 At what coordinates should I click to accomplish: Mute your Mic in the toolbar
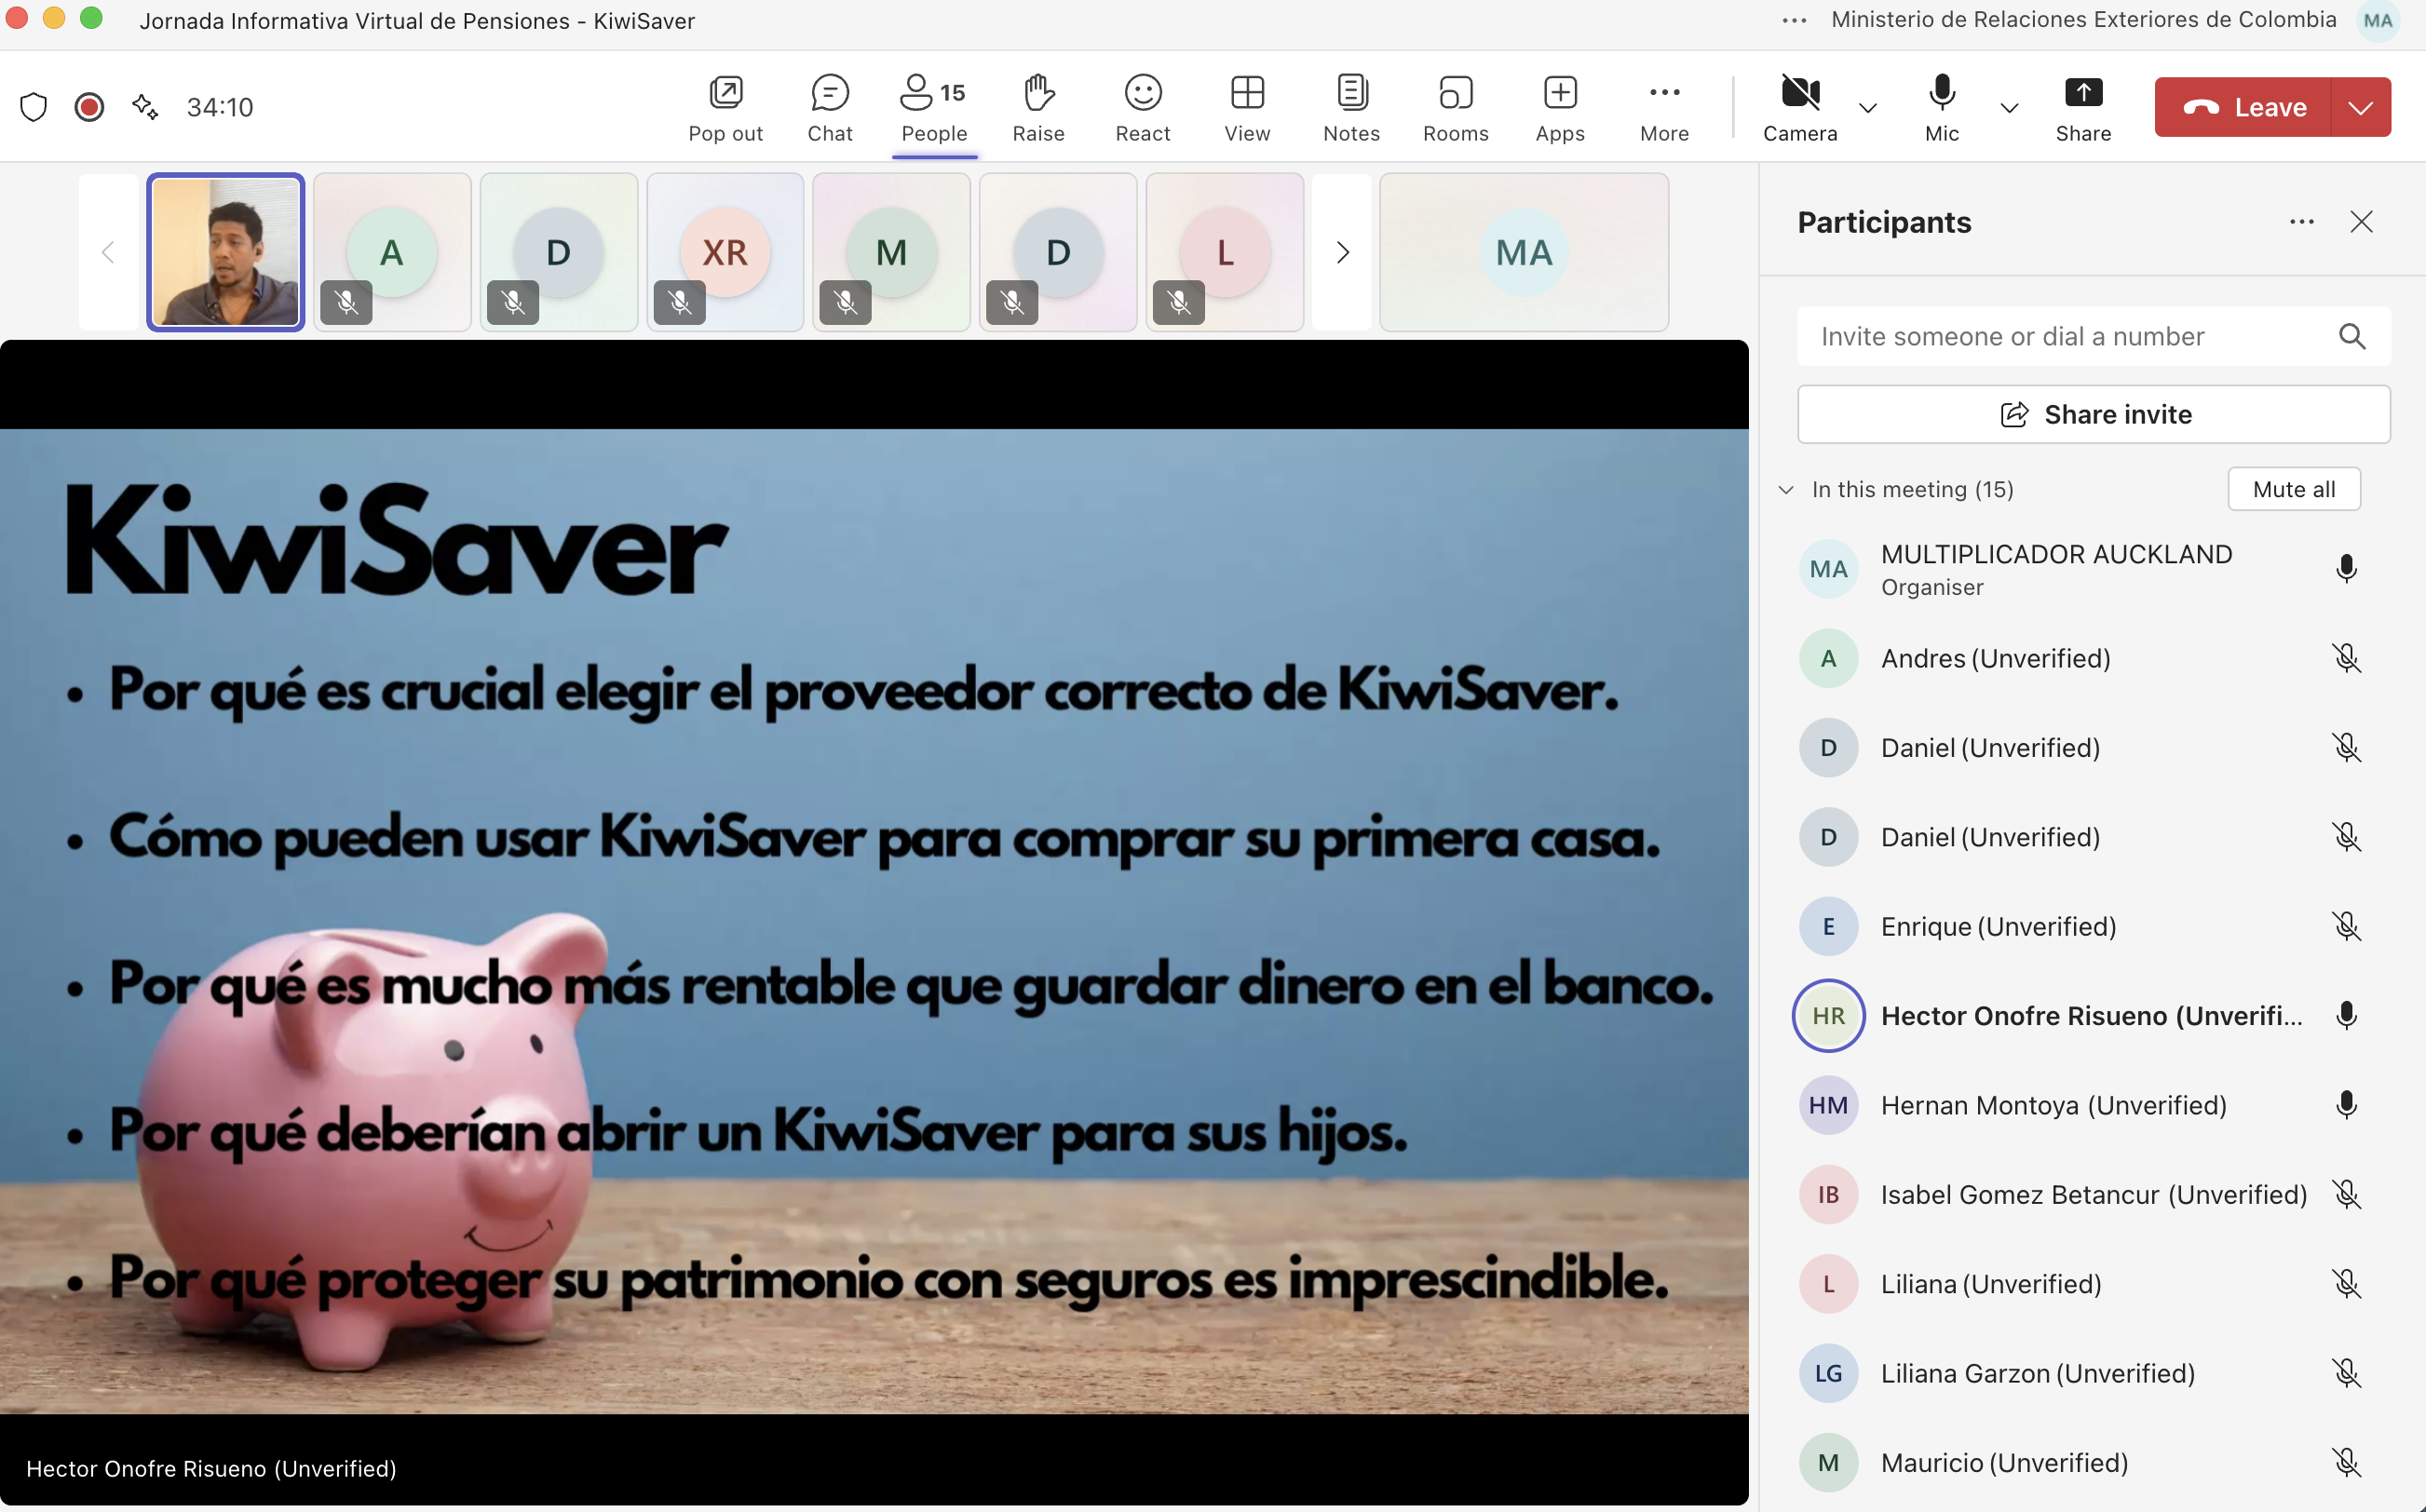(1941, 108)
